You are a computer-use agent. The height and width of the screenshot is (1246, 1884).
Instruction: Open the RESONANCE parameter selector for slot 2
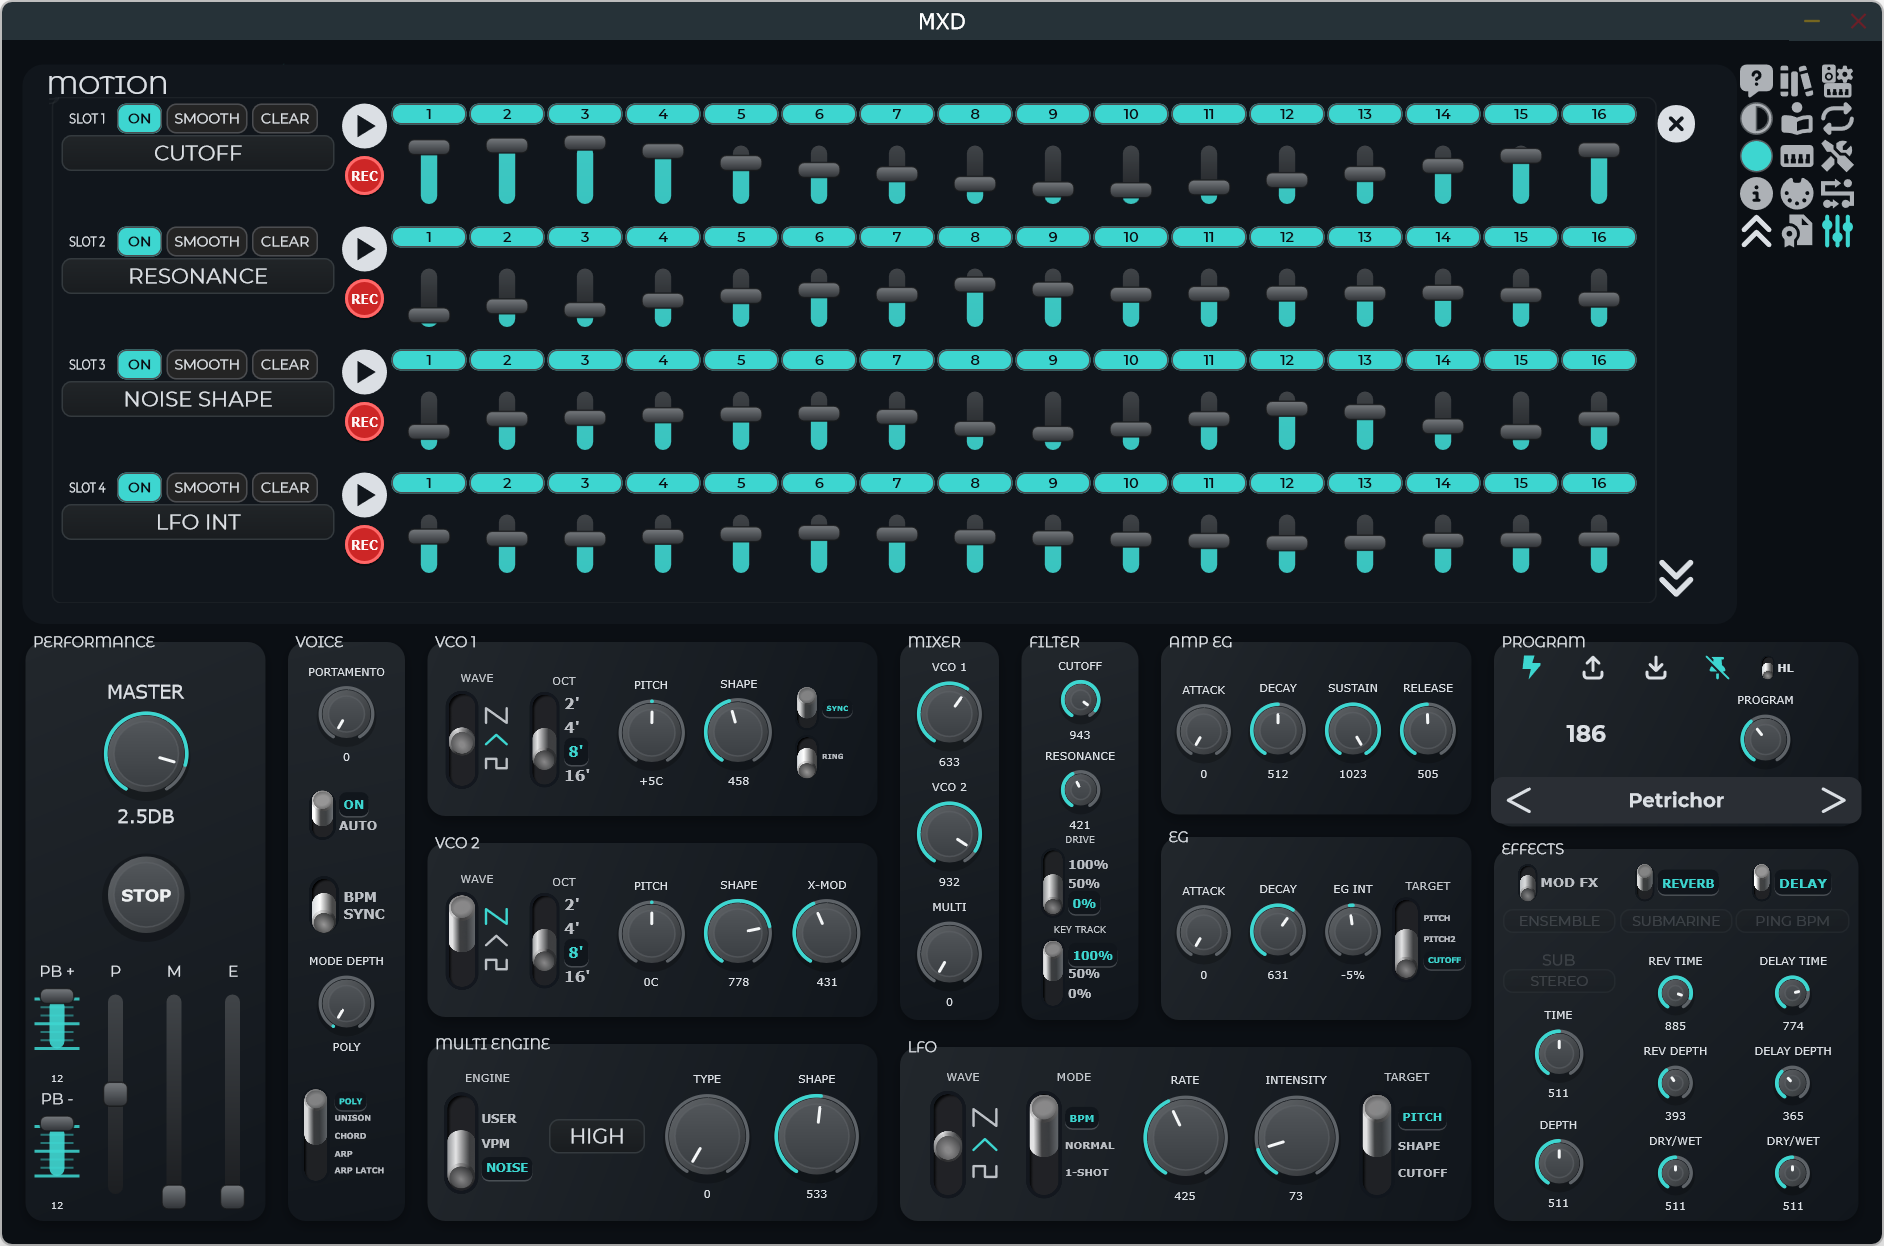198,276
